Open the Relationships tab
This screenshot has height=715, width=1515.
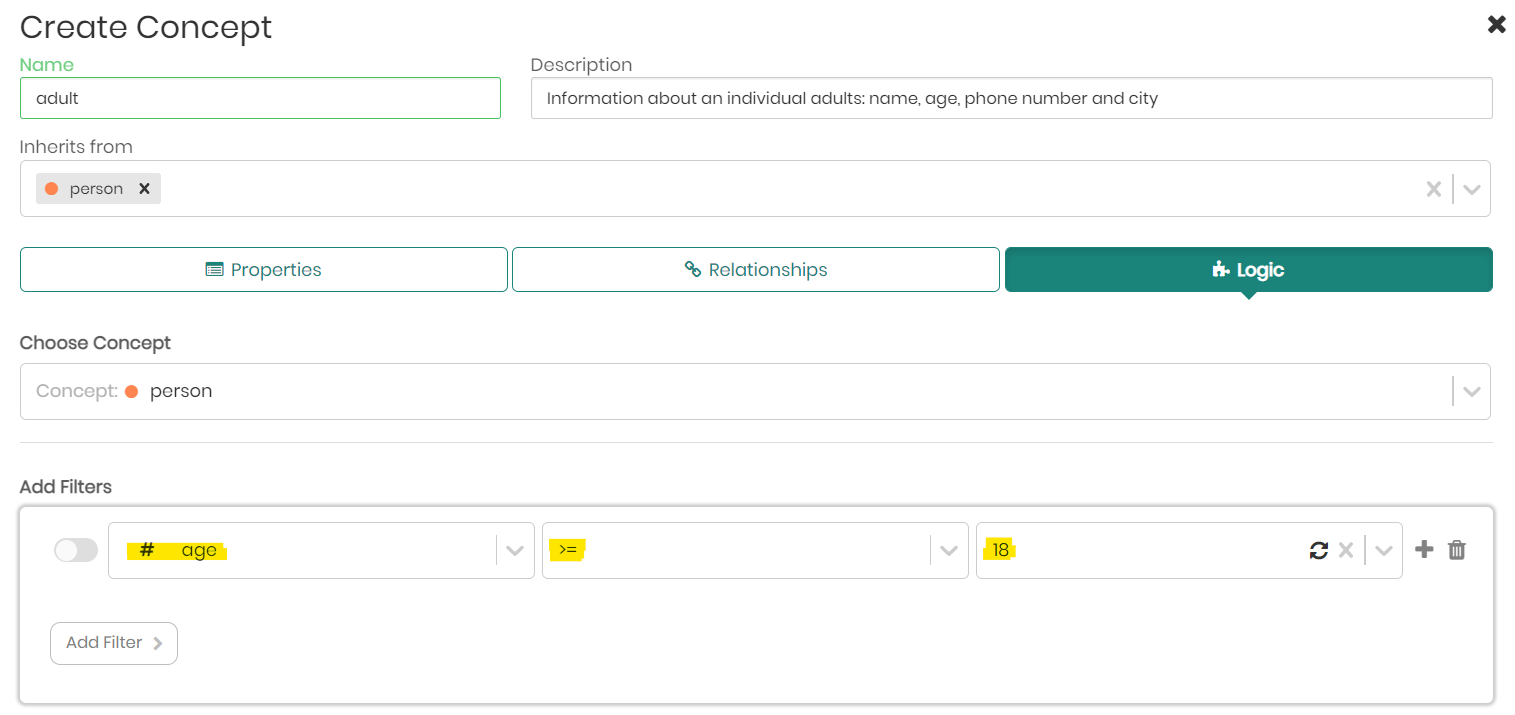point(756,270)
